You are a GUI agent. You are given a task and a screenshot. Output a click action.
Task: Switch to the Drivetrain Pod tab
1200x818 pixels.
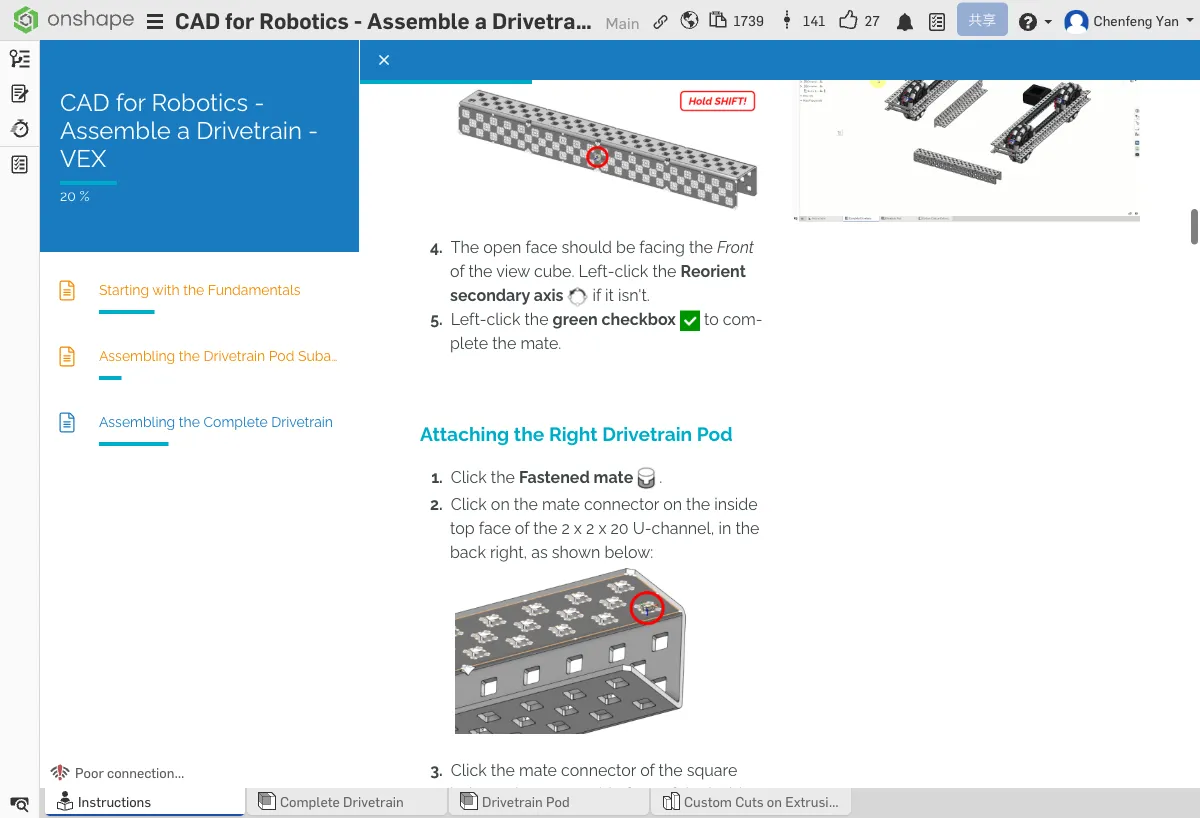[x=525, y=802]
